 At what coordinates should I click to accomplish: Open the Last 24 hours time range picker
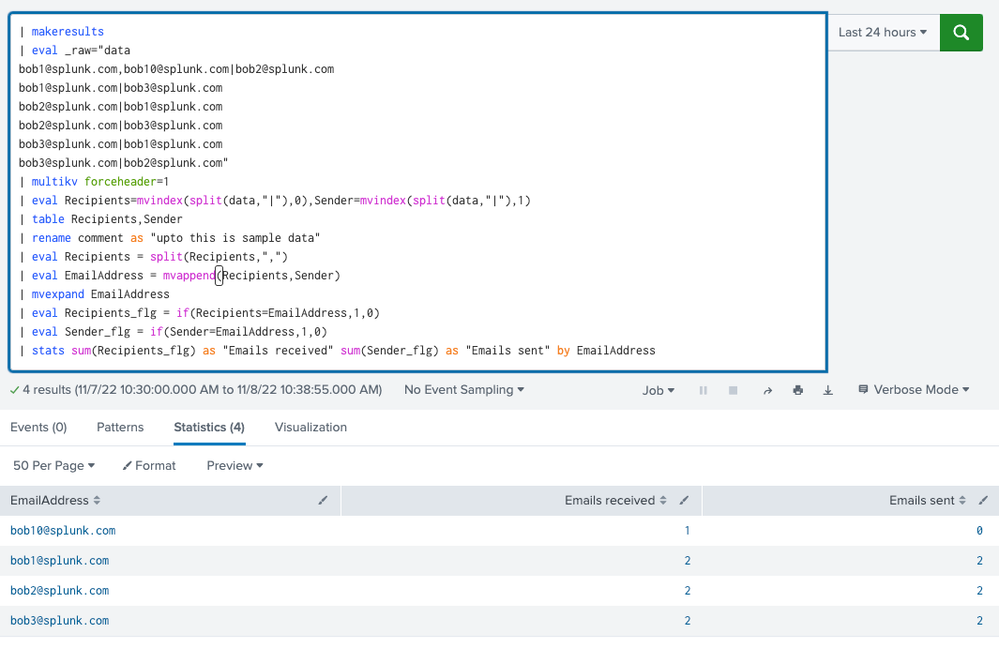click(882, 32)
